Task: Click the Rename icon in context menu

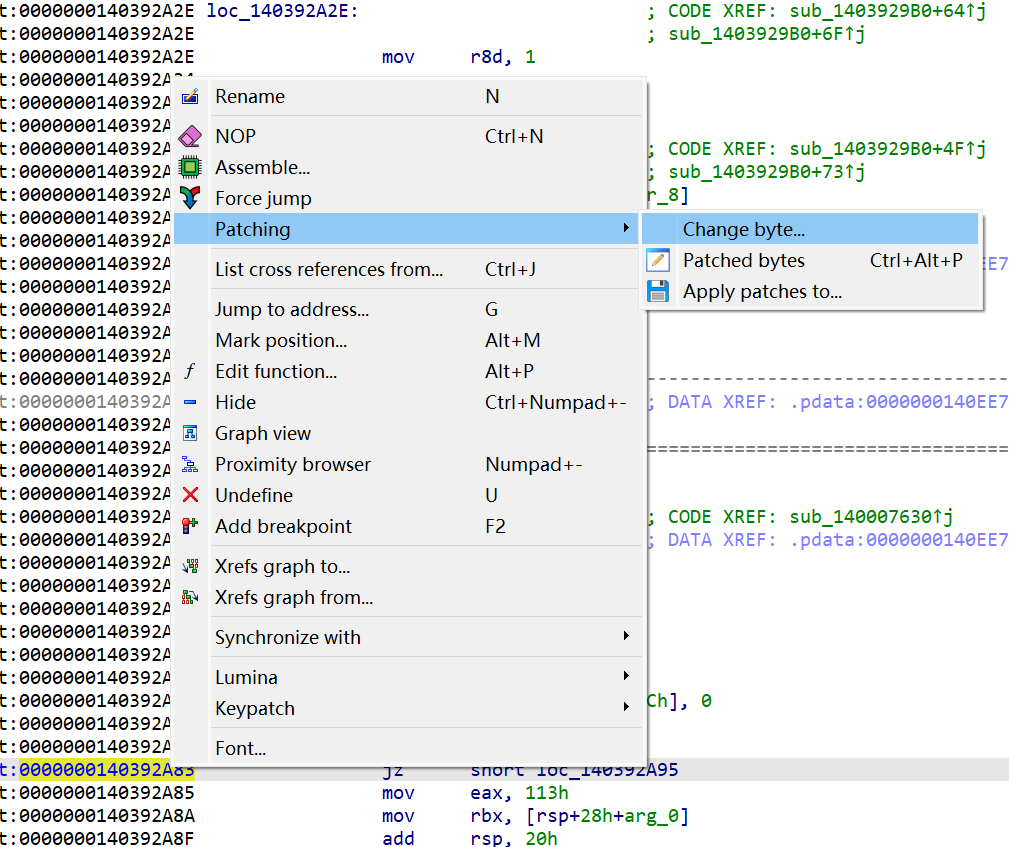Action: [189, 97]
